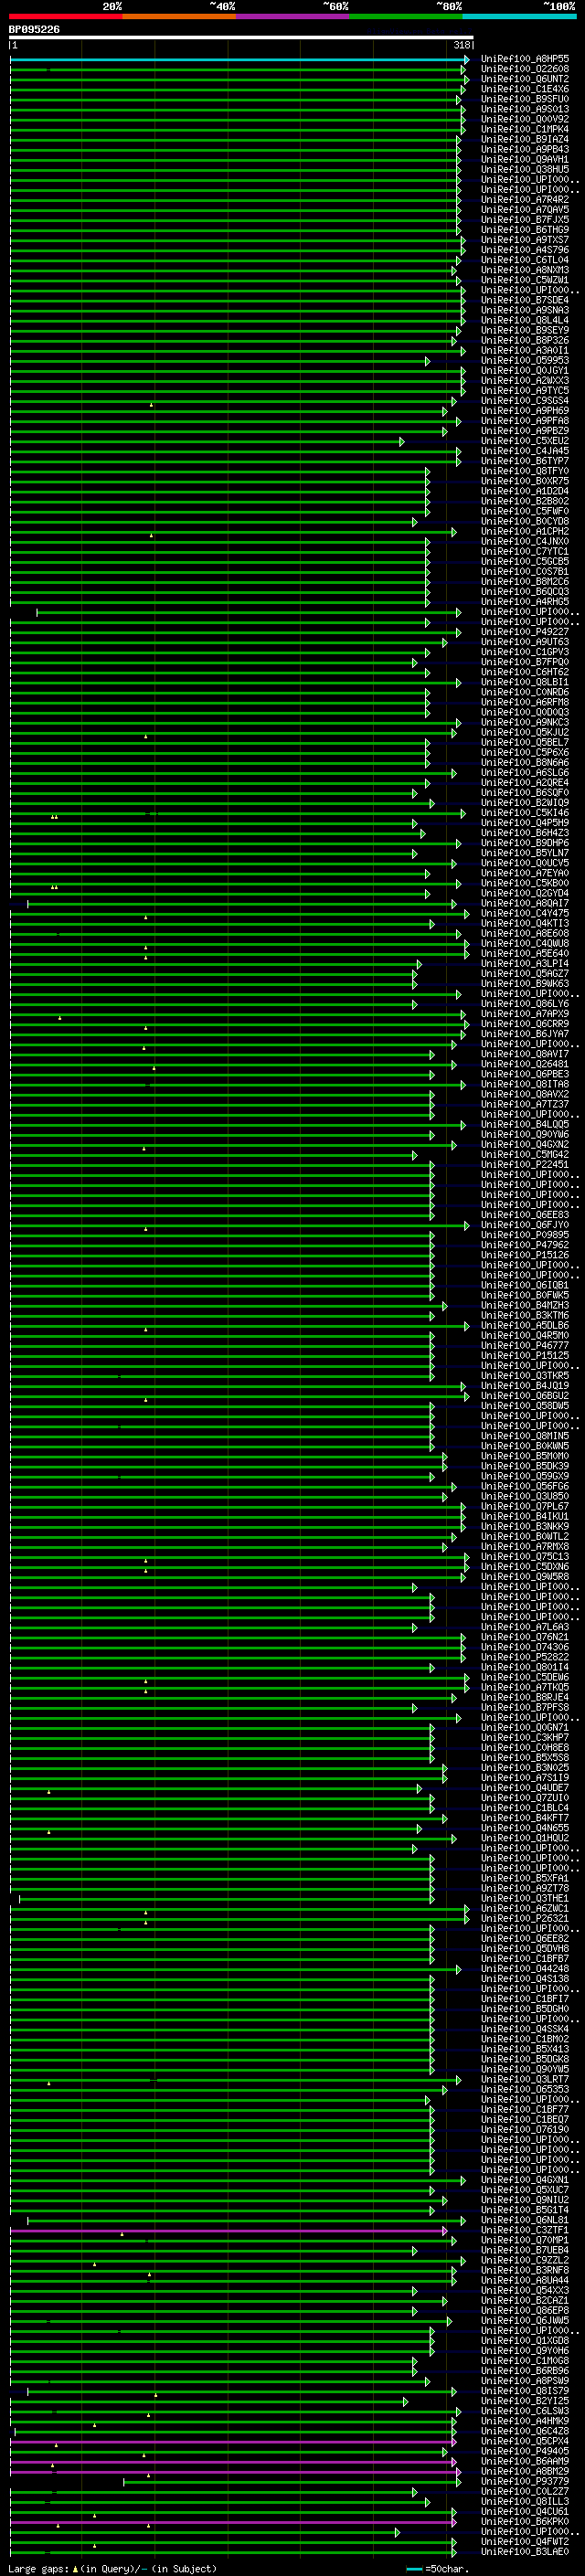Click the UniRef100_P93779 entry

[x=525, y=2483]
